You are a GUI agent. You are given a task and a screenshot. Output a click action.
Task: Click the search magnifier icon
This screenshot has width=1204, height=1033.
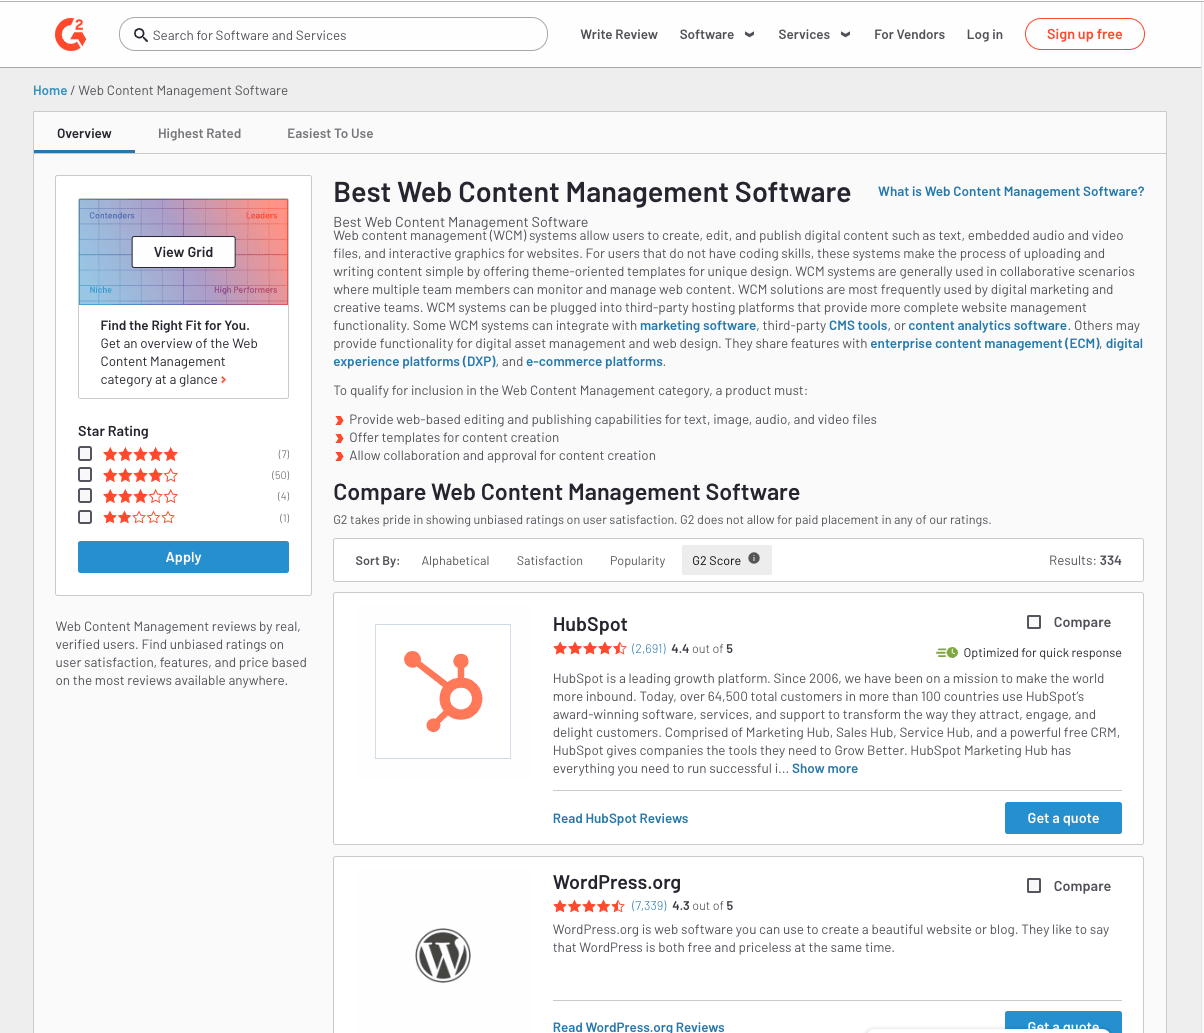pos(141,35)
